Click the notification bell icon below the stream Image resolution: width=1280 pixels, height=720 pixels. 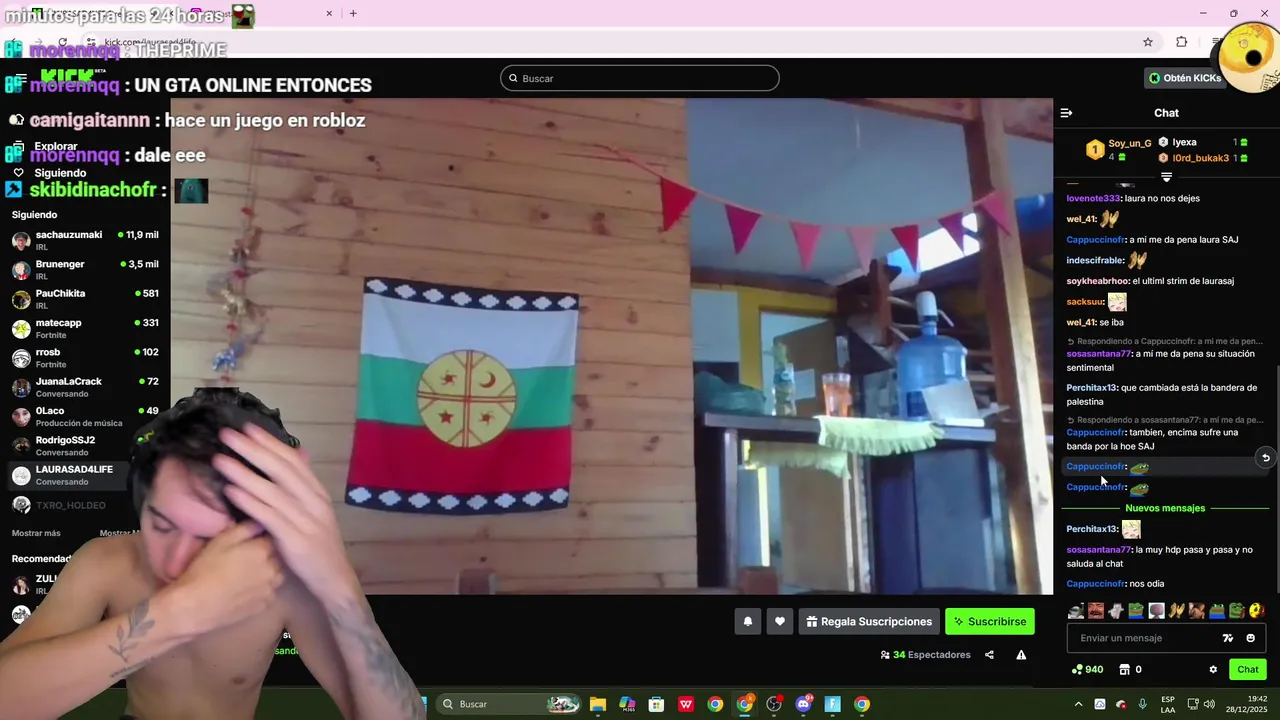[747, 622]
